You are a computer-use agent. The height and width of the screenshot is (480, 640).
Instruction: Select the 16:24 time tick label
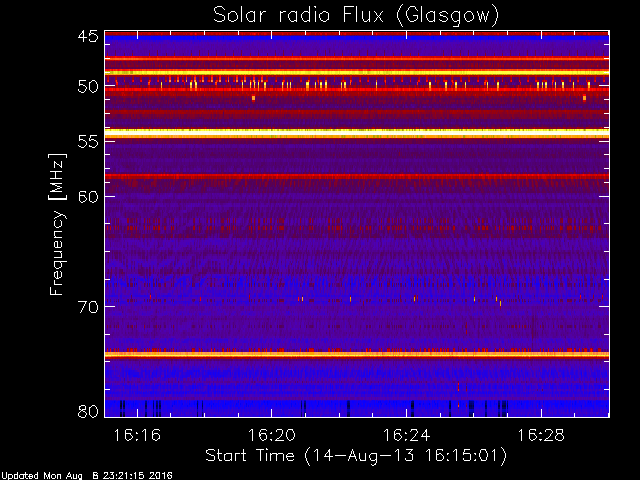click(407, 436)
